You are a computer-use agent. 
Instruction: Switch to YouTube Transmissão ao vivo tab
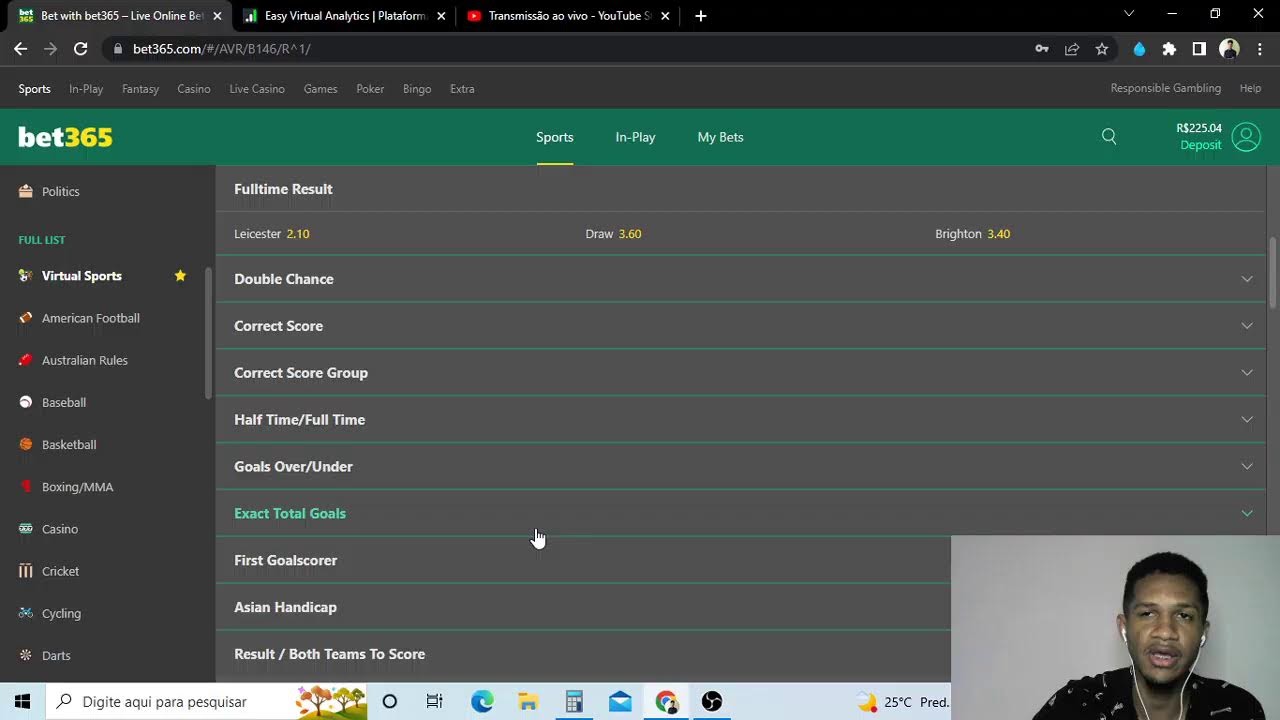coord(568,16)
